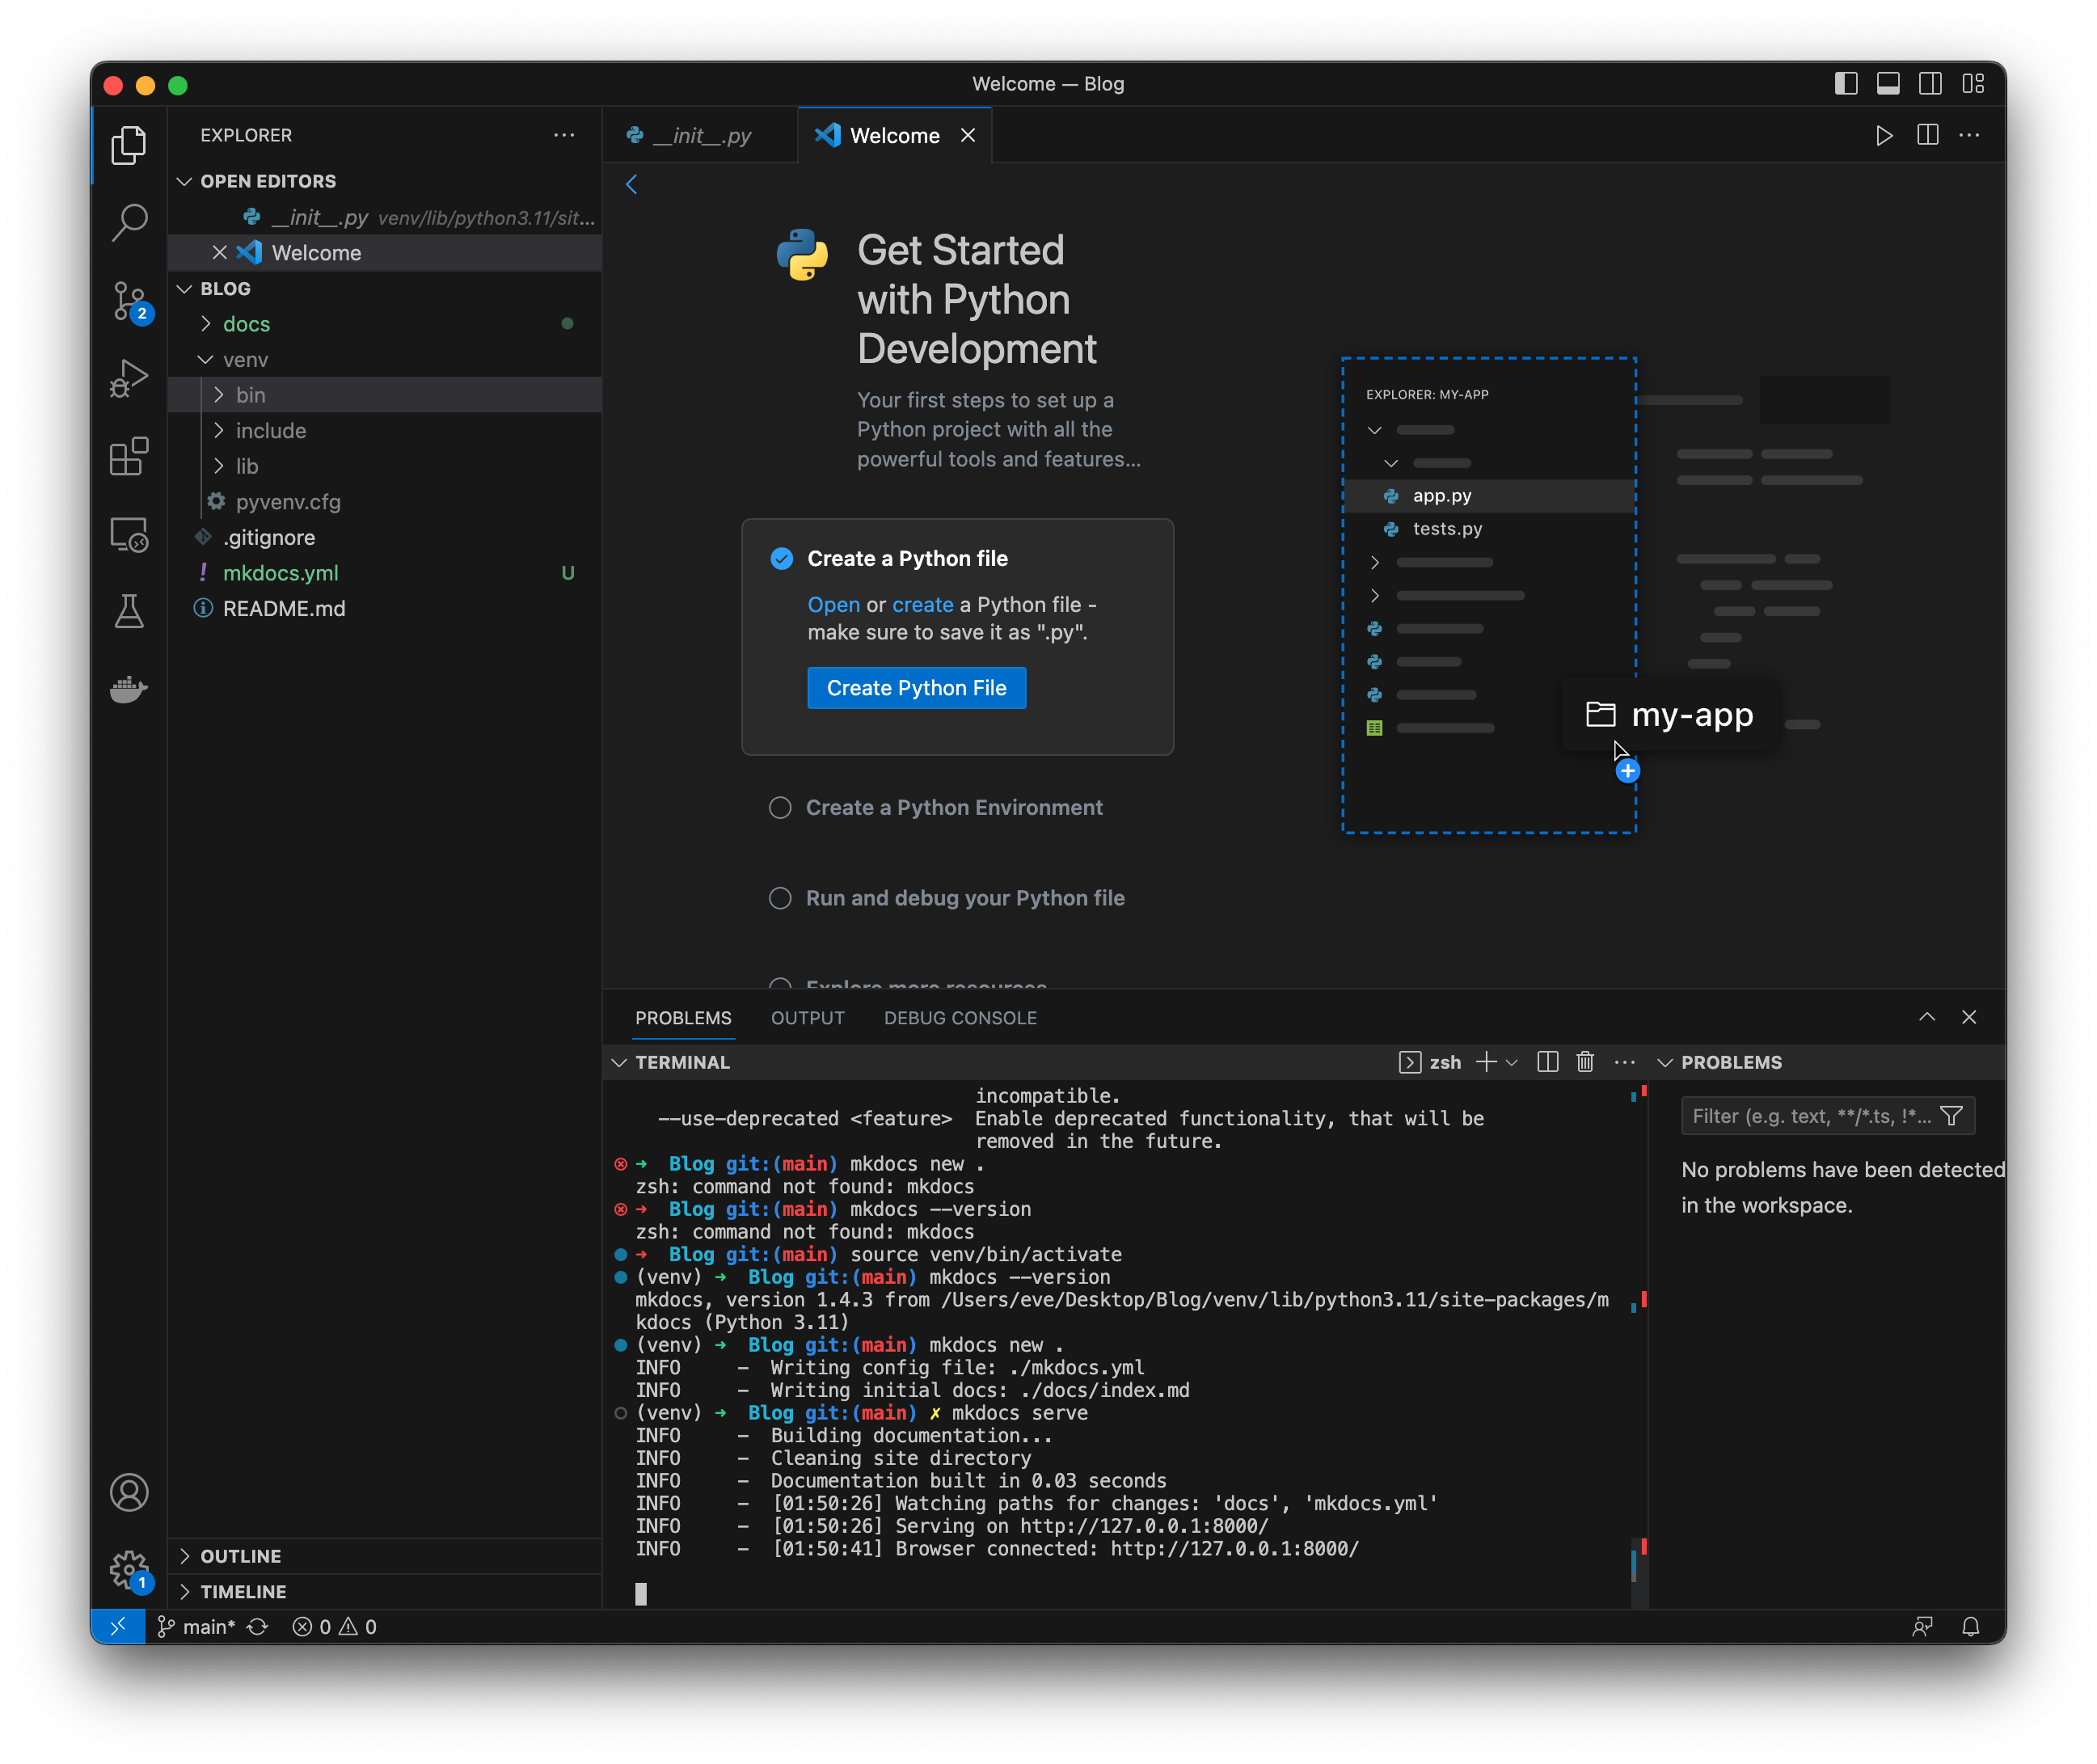The image size is (2097, 1764).
Task: Create a new terminal with plus icon
Action: point(1486,1062)
